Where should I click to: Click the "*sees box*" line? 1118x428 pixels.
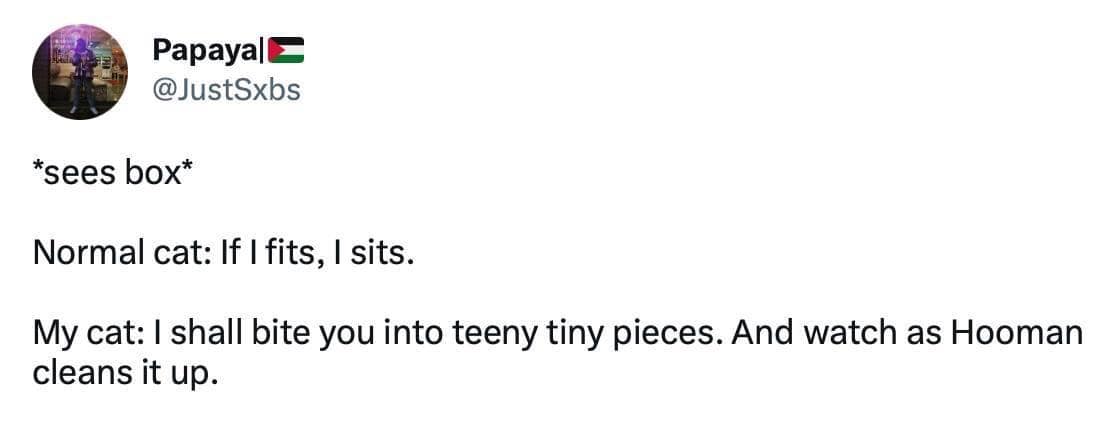point(111,173)
